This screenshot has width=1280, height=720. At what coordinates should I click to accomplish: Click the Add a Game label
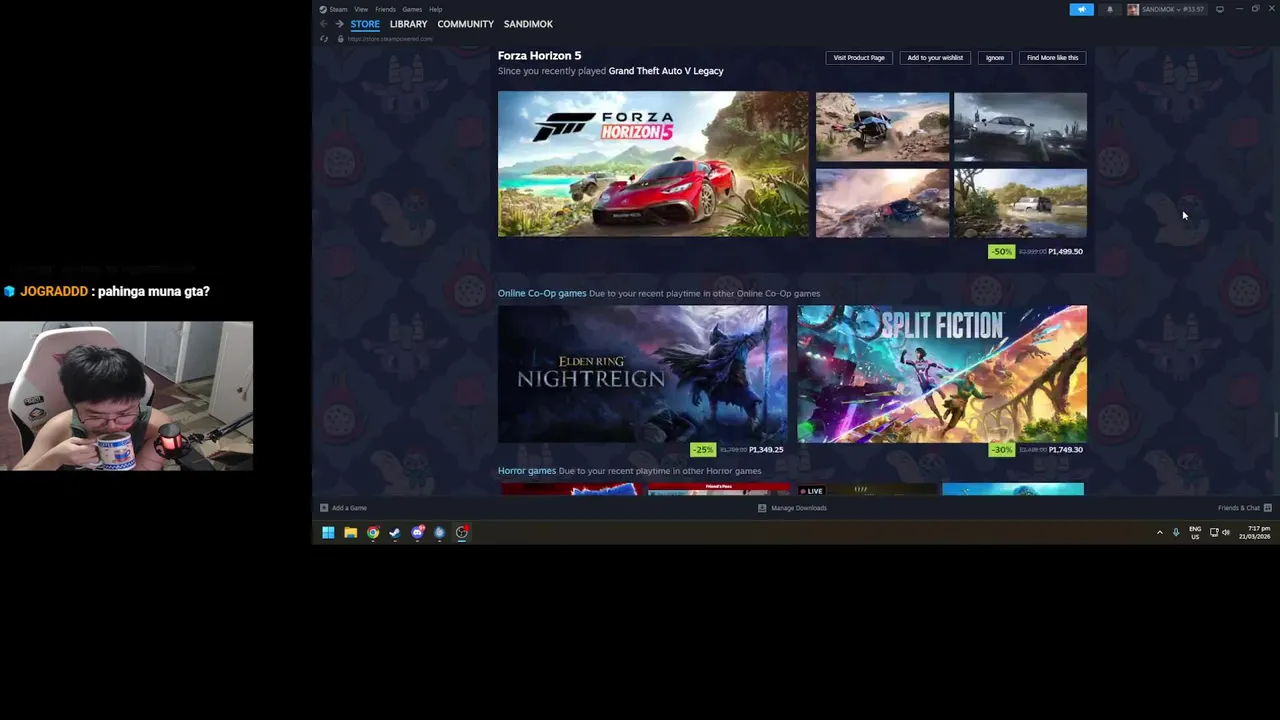pos(349,508)
